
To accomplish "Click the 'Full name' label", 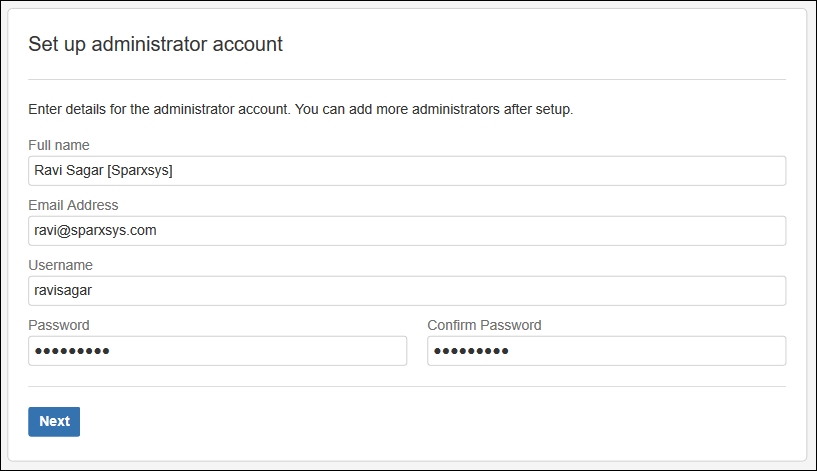I will click(59, 145).
